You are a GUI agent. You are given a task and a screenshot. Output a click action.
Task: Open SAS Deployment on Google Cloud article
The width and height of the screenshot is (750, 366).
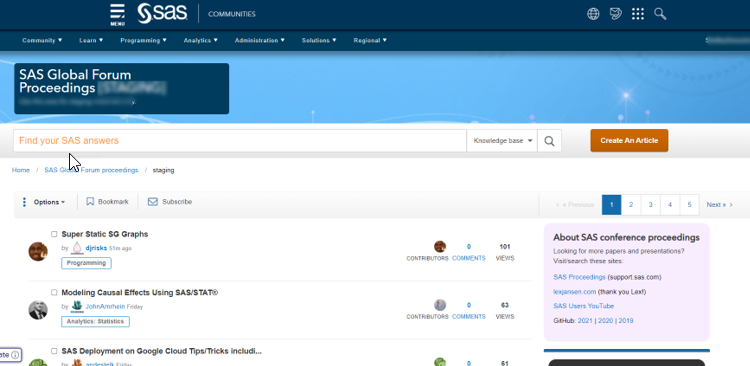pyautogui.click(x=162, y=351)
